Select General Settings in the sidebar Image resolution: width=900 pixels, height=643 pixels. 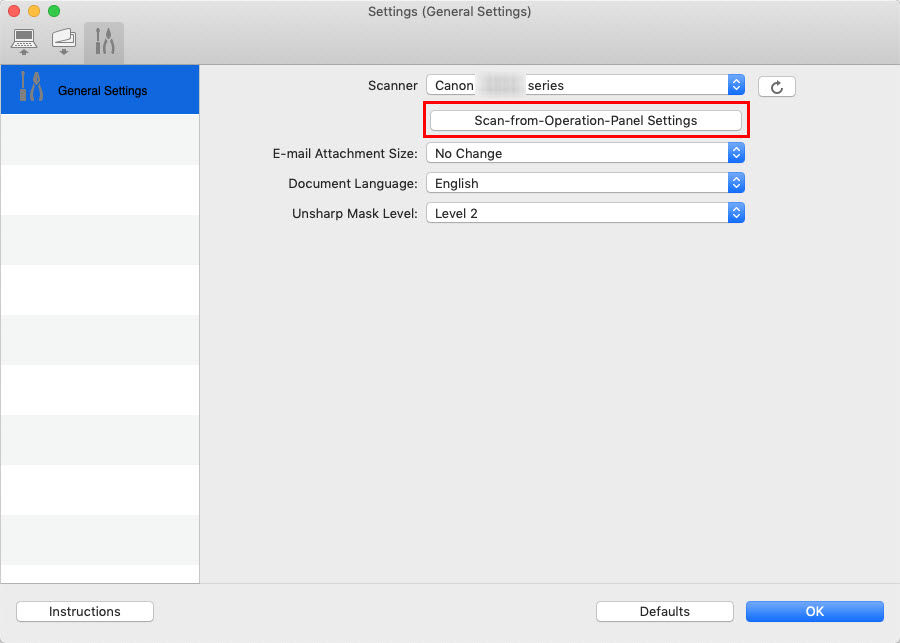[100, 90]
